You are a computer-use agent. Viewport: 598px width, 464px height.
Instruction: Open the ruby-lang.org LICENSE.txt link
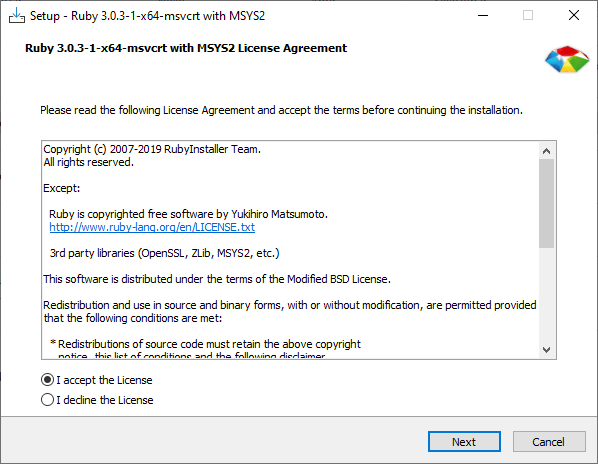click(x=152, y=227)
